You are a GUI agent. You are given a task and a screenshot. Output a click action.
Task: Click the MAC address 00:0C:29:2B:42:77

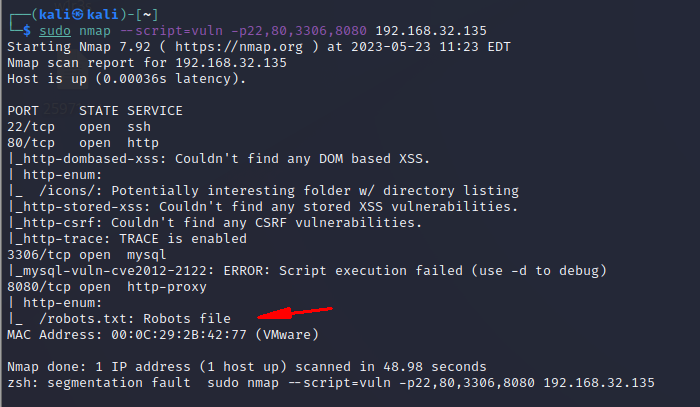click(x=176, y=333)
